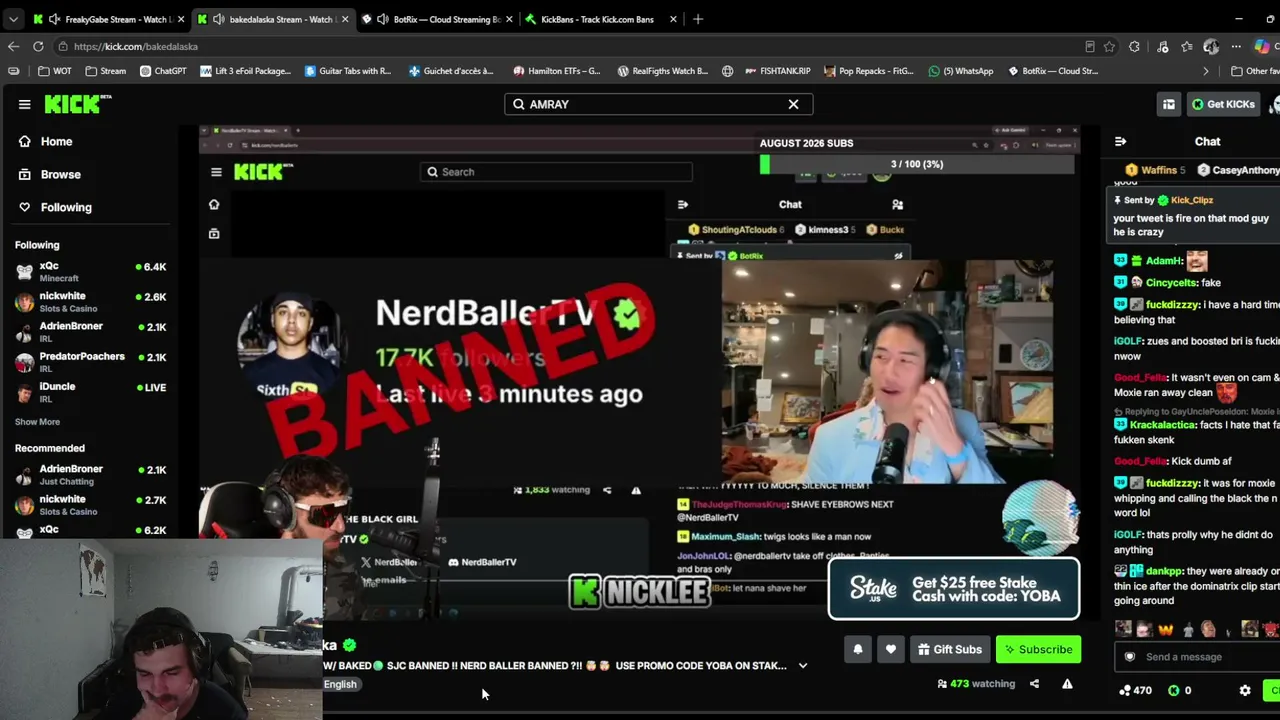
Task: Open the WOT bookmarks folder
Action: [x=54, y=71]
